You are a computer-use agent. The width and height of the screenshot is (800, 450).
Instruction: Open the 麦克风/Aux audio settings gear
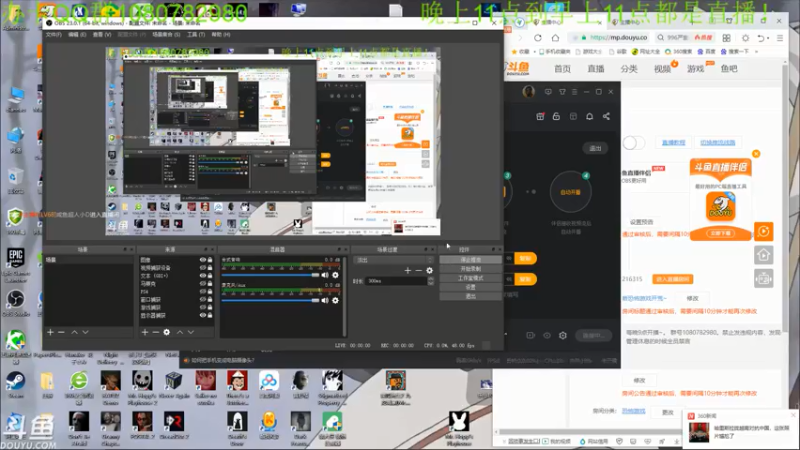point(335,301)
